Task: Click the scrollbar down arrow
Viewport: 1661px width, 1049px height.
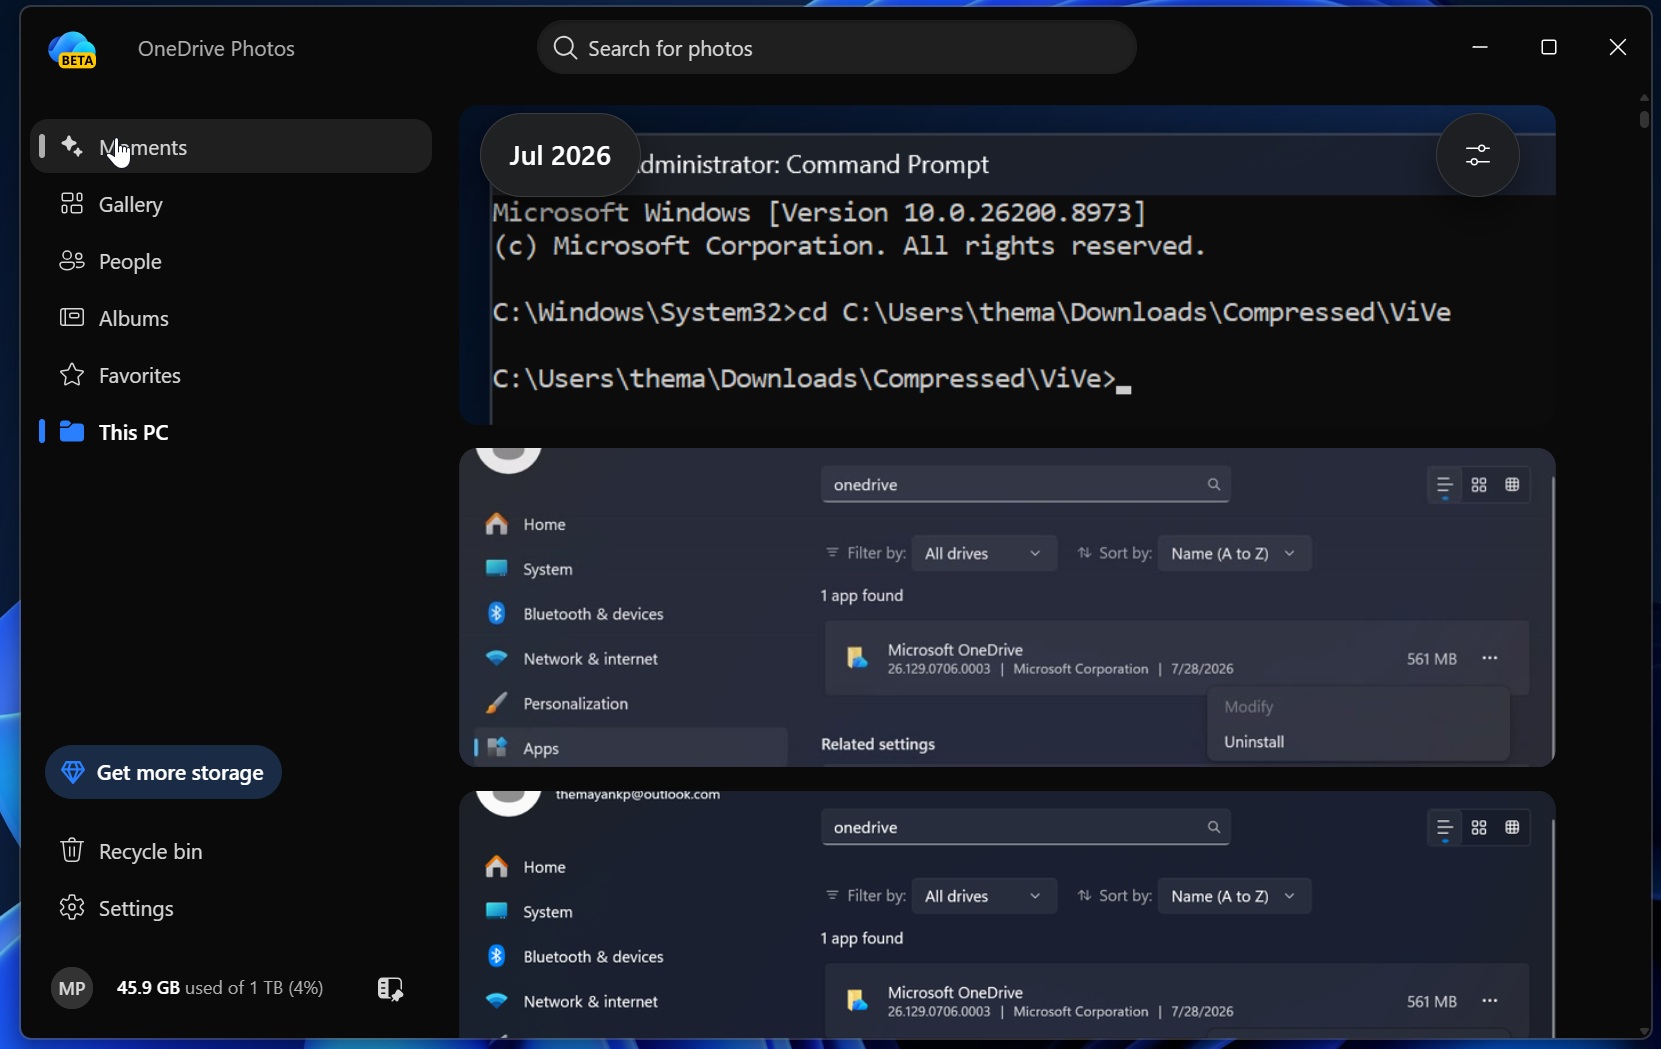Action: point(1644,1031)
